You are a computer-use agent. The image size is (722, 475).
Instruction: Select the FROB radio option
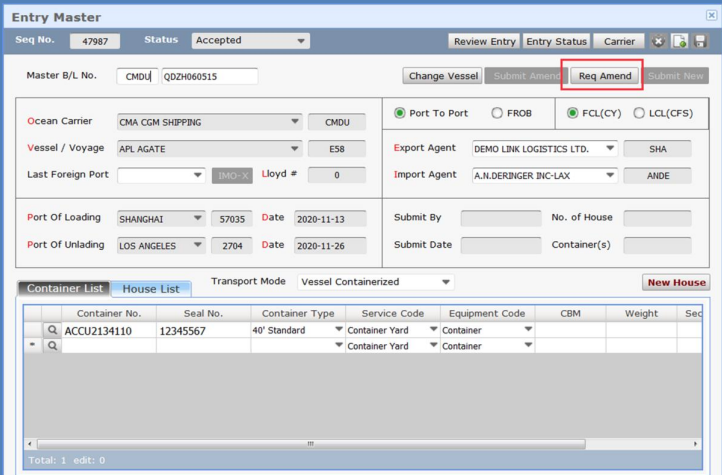pos(497,113)
